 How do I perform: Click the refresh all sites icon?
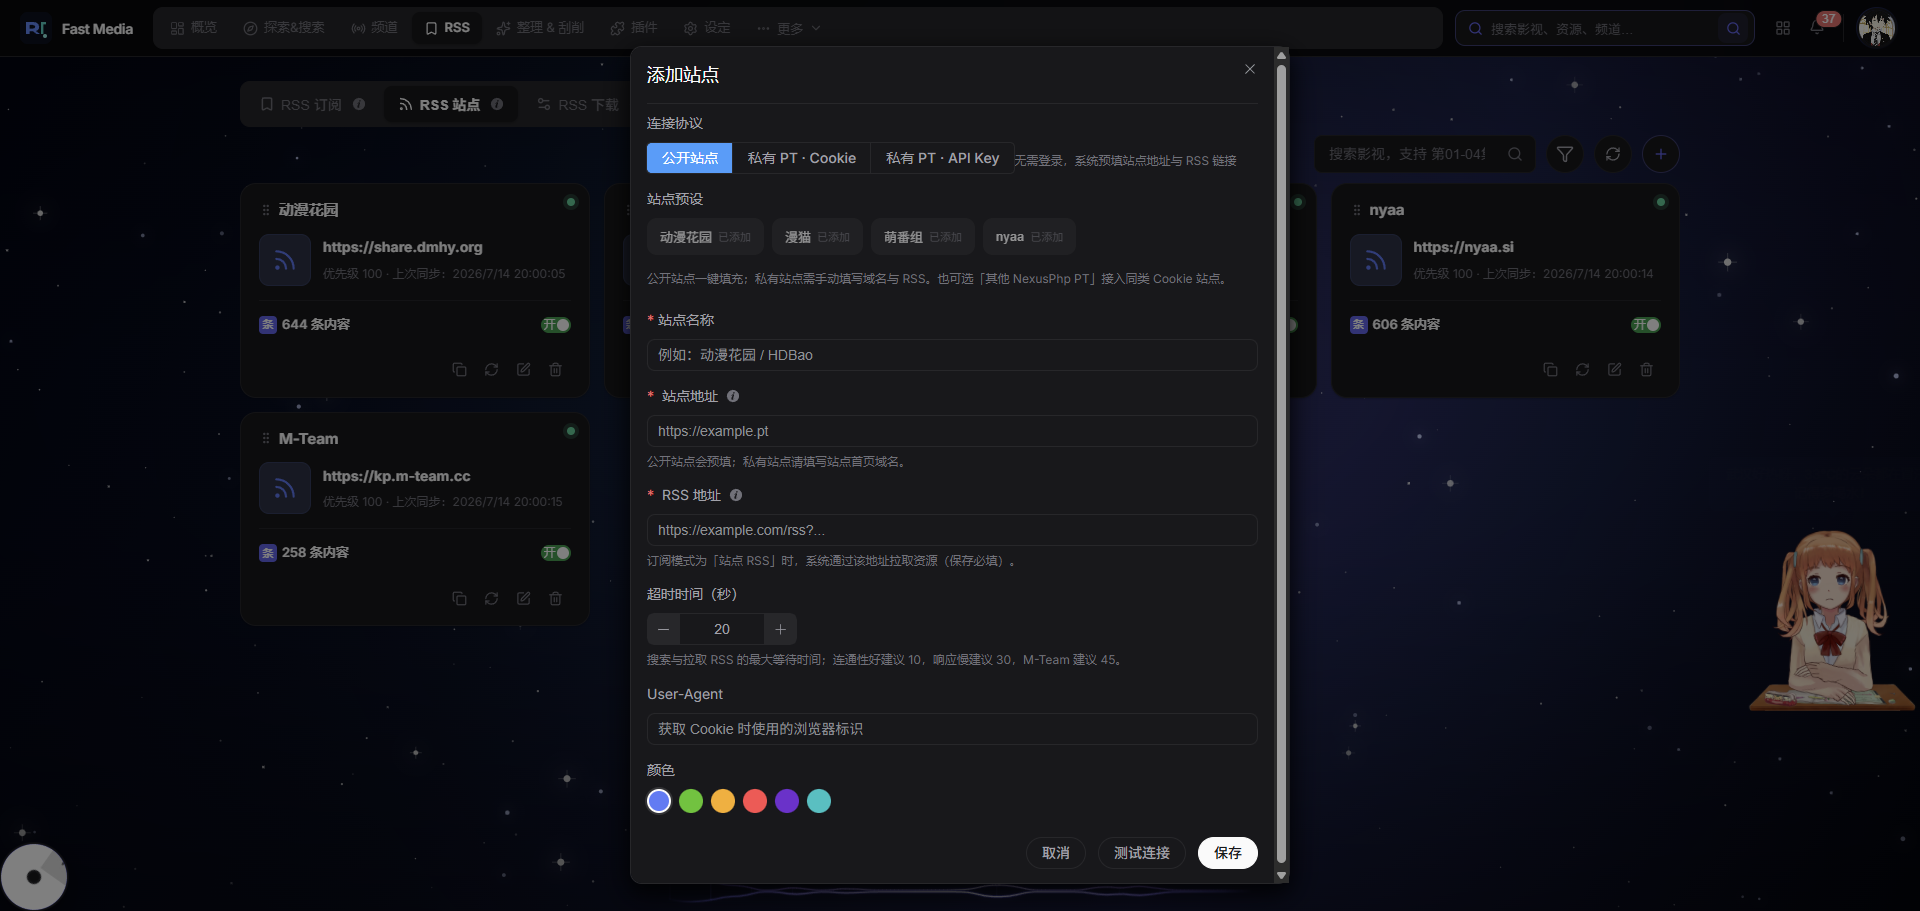1613,154
